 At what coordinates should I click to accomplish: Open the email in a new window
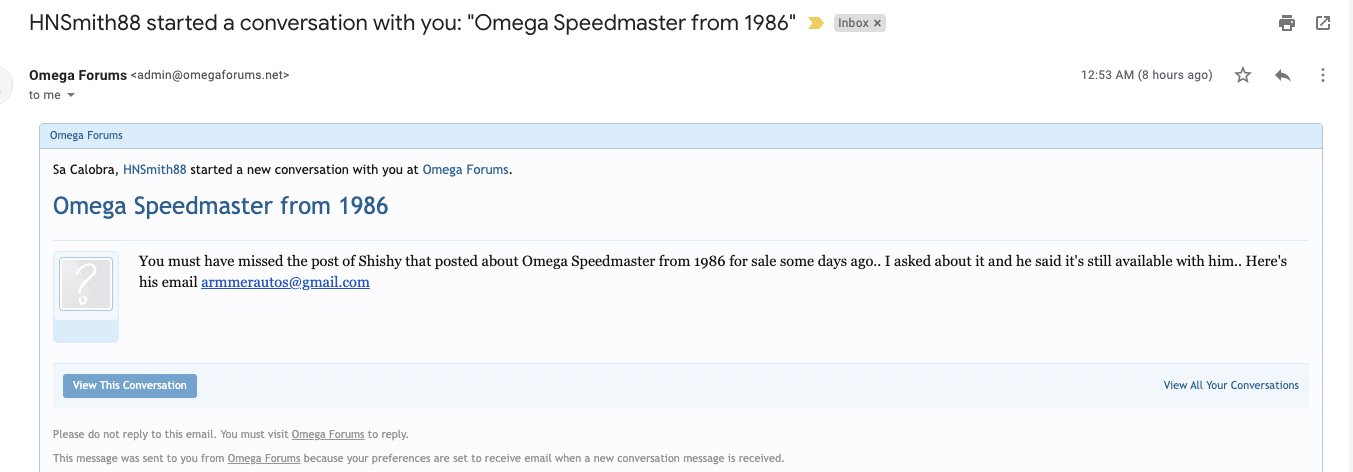click(x=1323, y=23)
